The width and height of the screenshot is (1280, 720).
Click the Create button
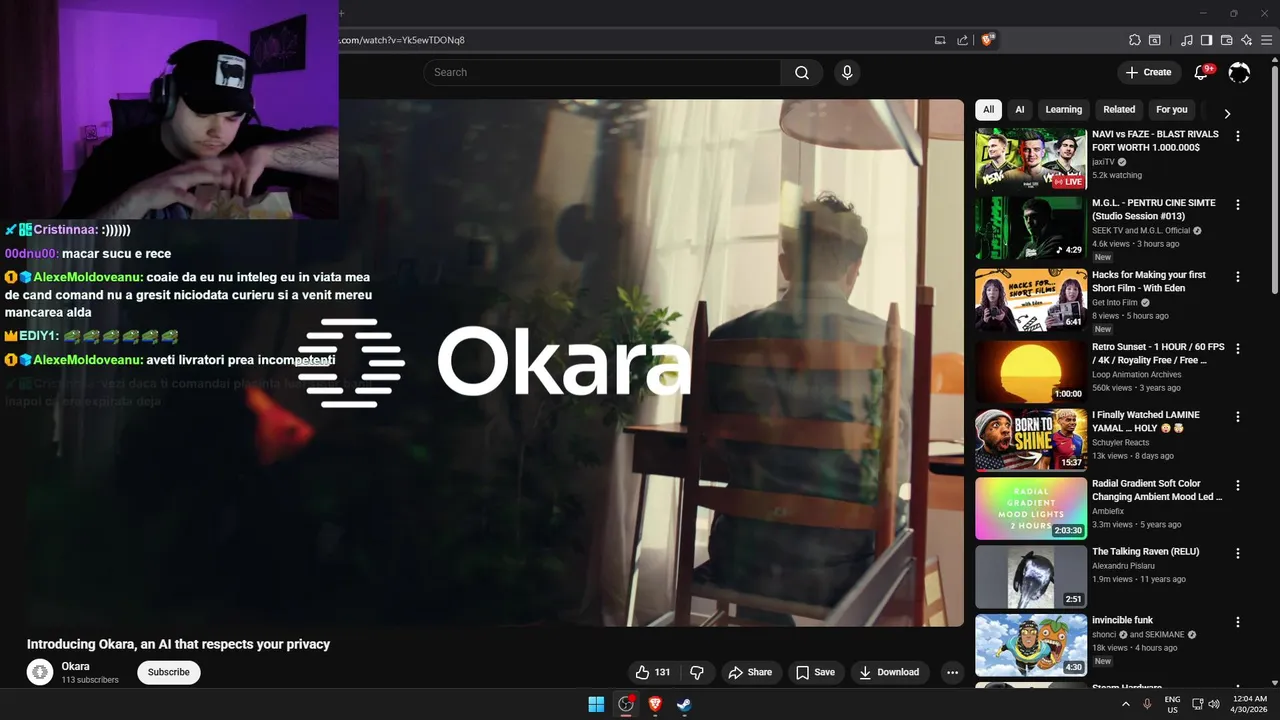[x=1148, y=72]
